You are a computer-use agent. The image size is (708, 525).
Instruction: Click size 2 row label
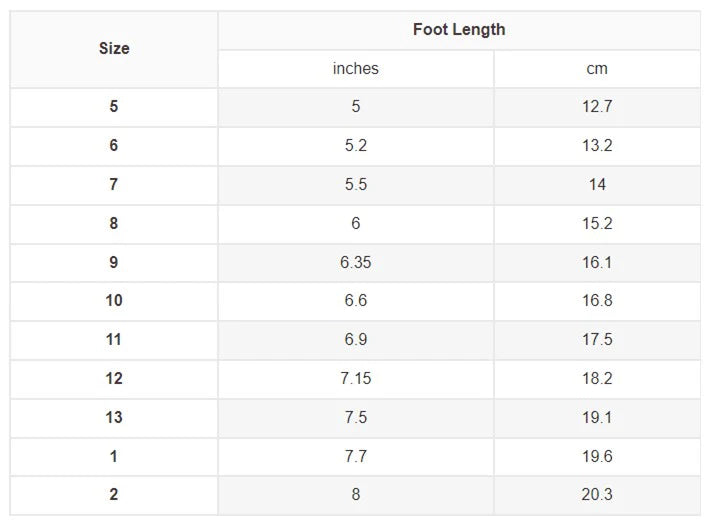(114, 495)
